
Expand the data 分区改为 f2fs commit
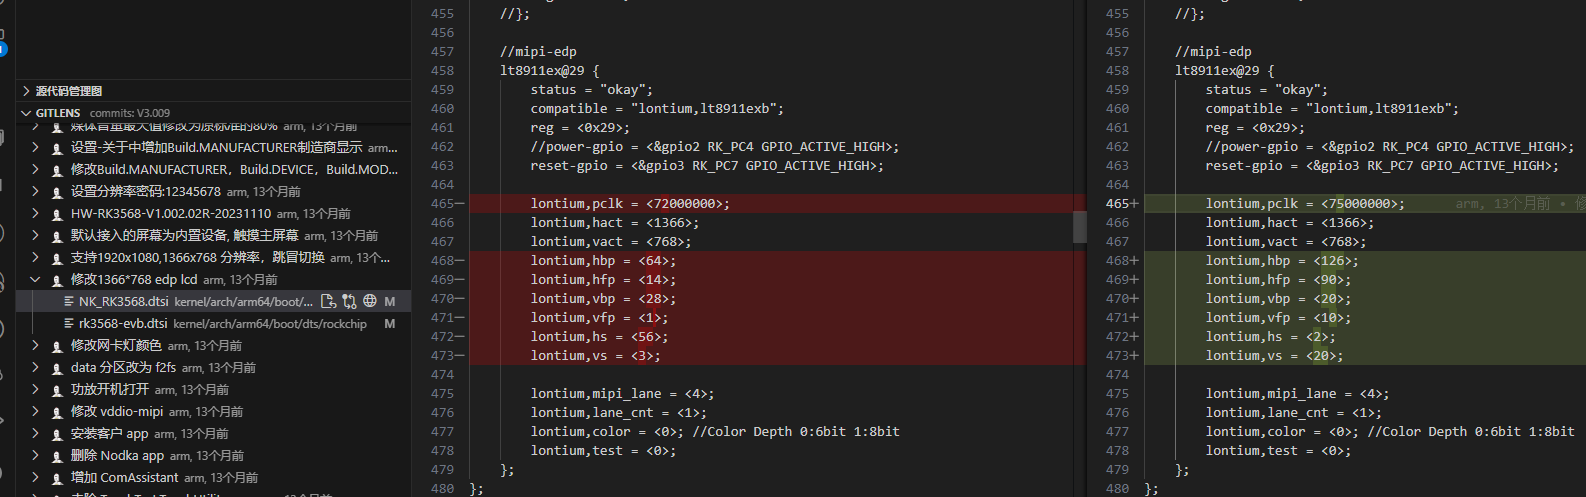36,368
